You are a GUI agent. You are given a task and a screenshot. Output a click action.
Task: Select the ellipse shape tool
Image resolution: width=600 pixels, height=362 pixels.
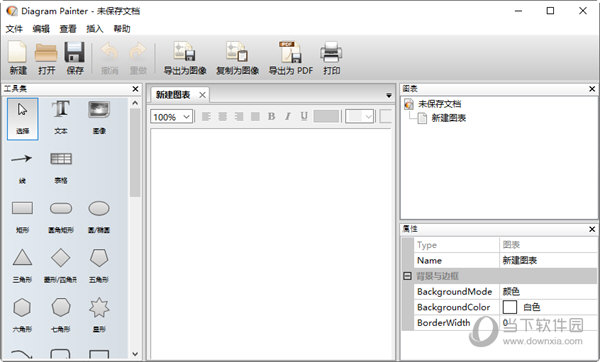(99, 208)
